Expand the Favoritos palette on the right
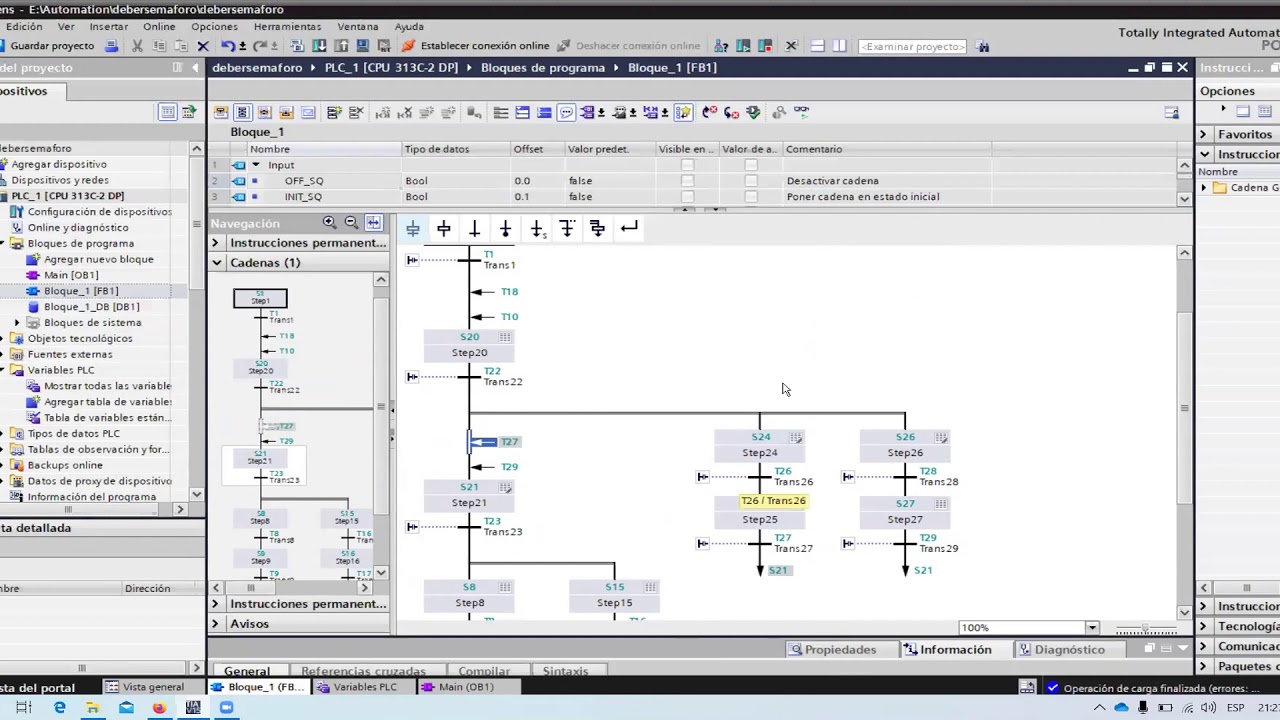The image size is (1280, 720). [1204, 134]
